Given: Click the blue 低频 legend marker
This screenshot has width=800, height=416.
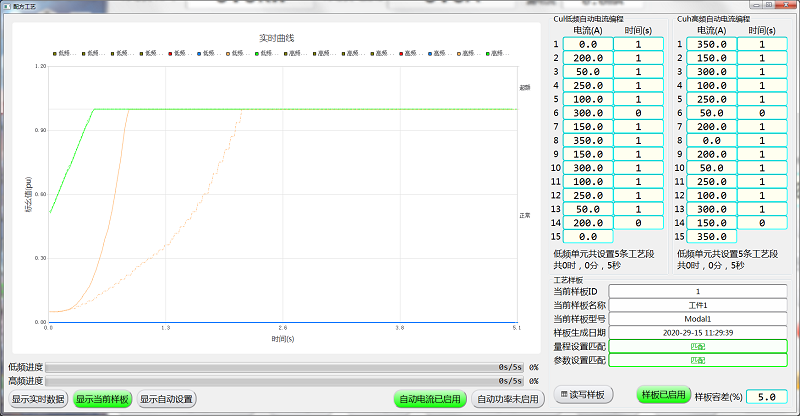Looking at the screenshot, I should point(200,53).
